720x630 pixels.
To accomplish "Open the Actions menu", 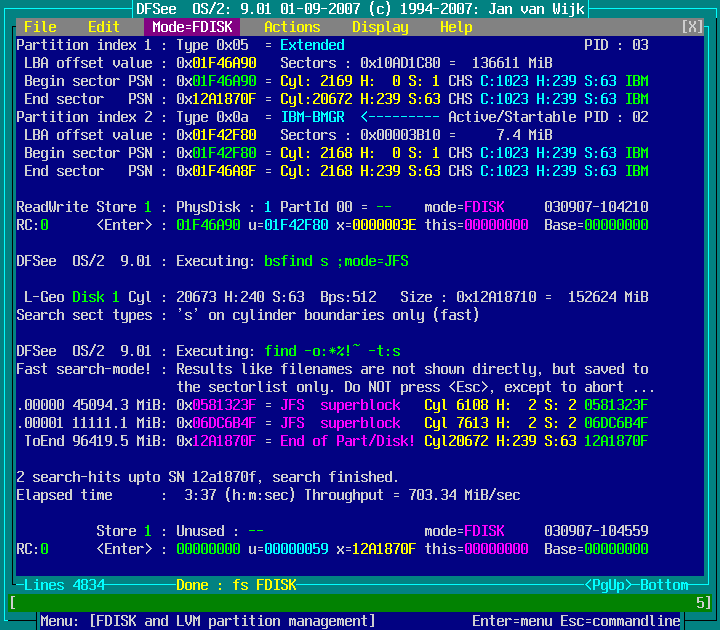I will 292,27.
